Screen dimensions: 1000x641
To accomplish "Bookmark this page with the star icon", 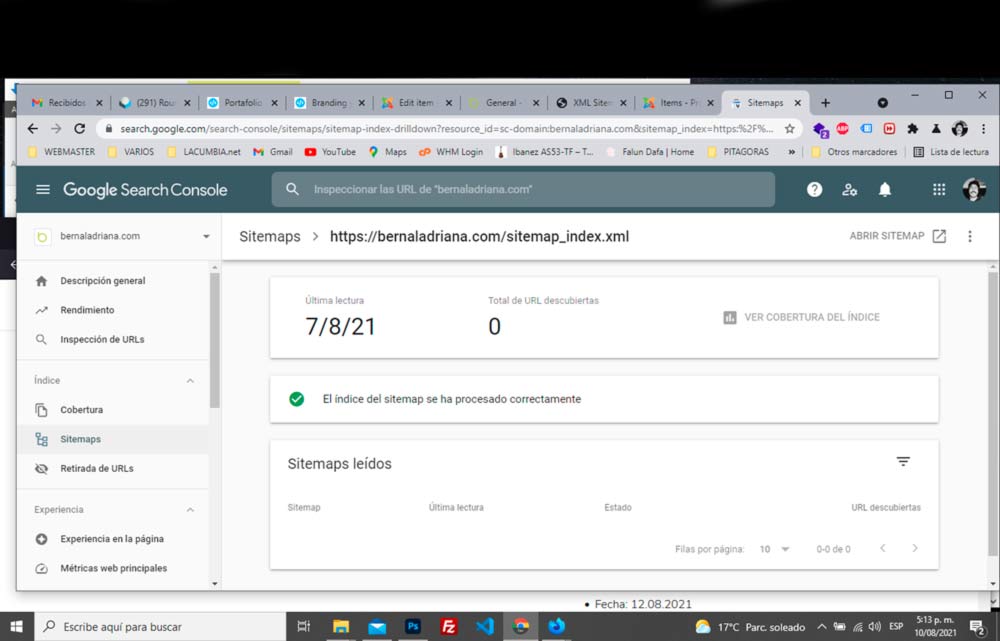I will coord(790,129).
